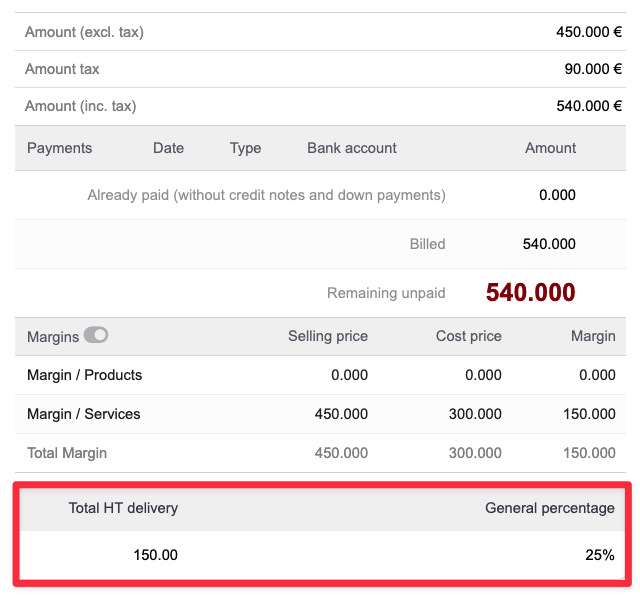This screenshot has width=640, height=595.
Task: Select the Margin / Products row label
Action: (x=84, y=375)
